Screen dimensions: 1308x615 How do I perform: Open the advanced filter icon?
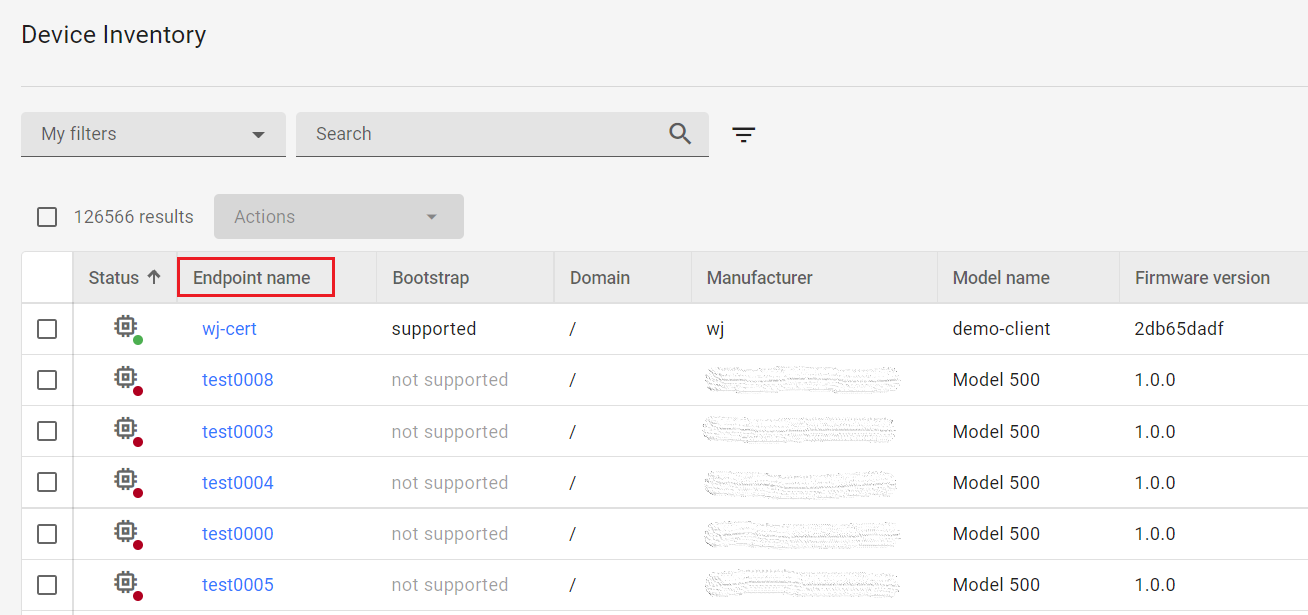point(743,135)
